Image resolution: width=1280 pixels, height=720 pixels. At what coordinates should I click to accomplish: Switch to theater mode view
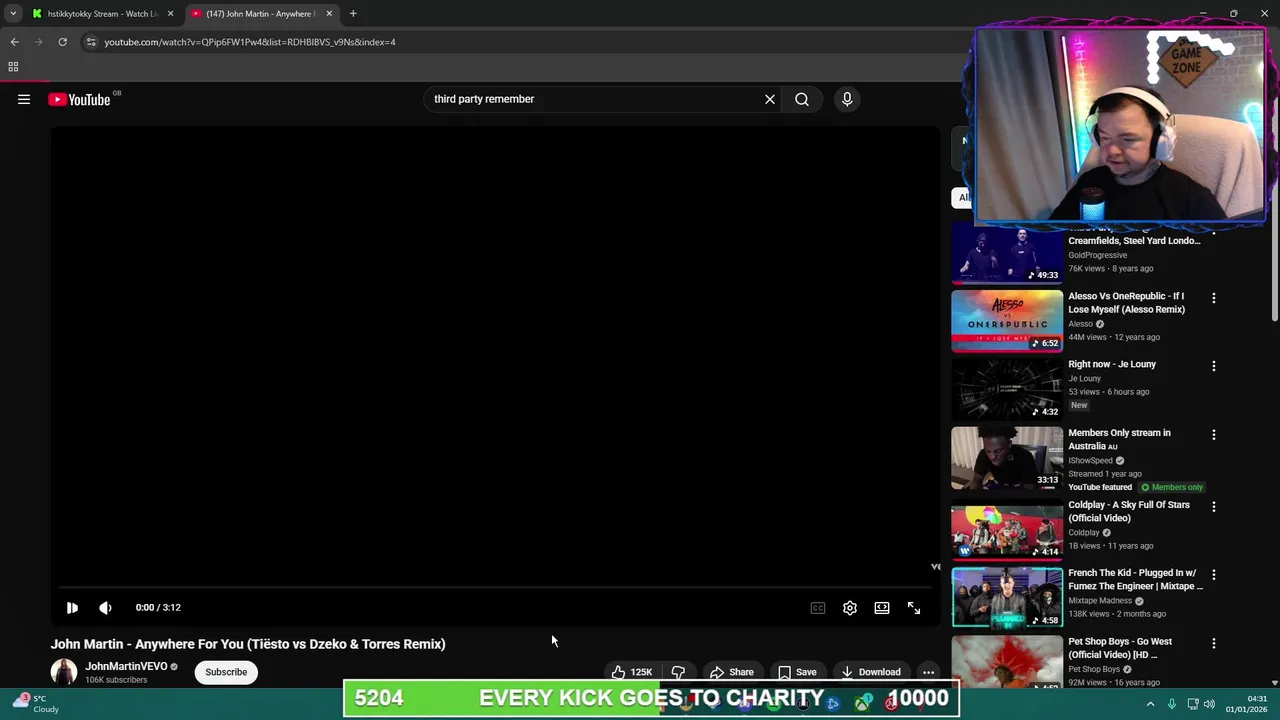coord(882,607)
